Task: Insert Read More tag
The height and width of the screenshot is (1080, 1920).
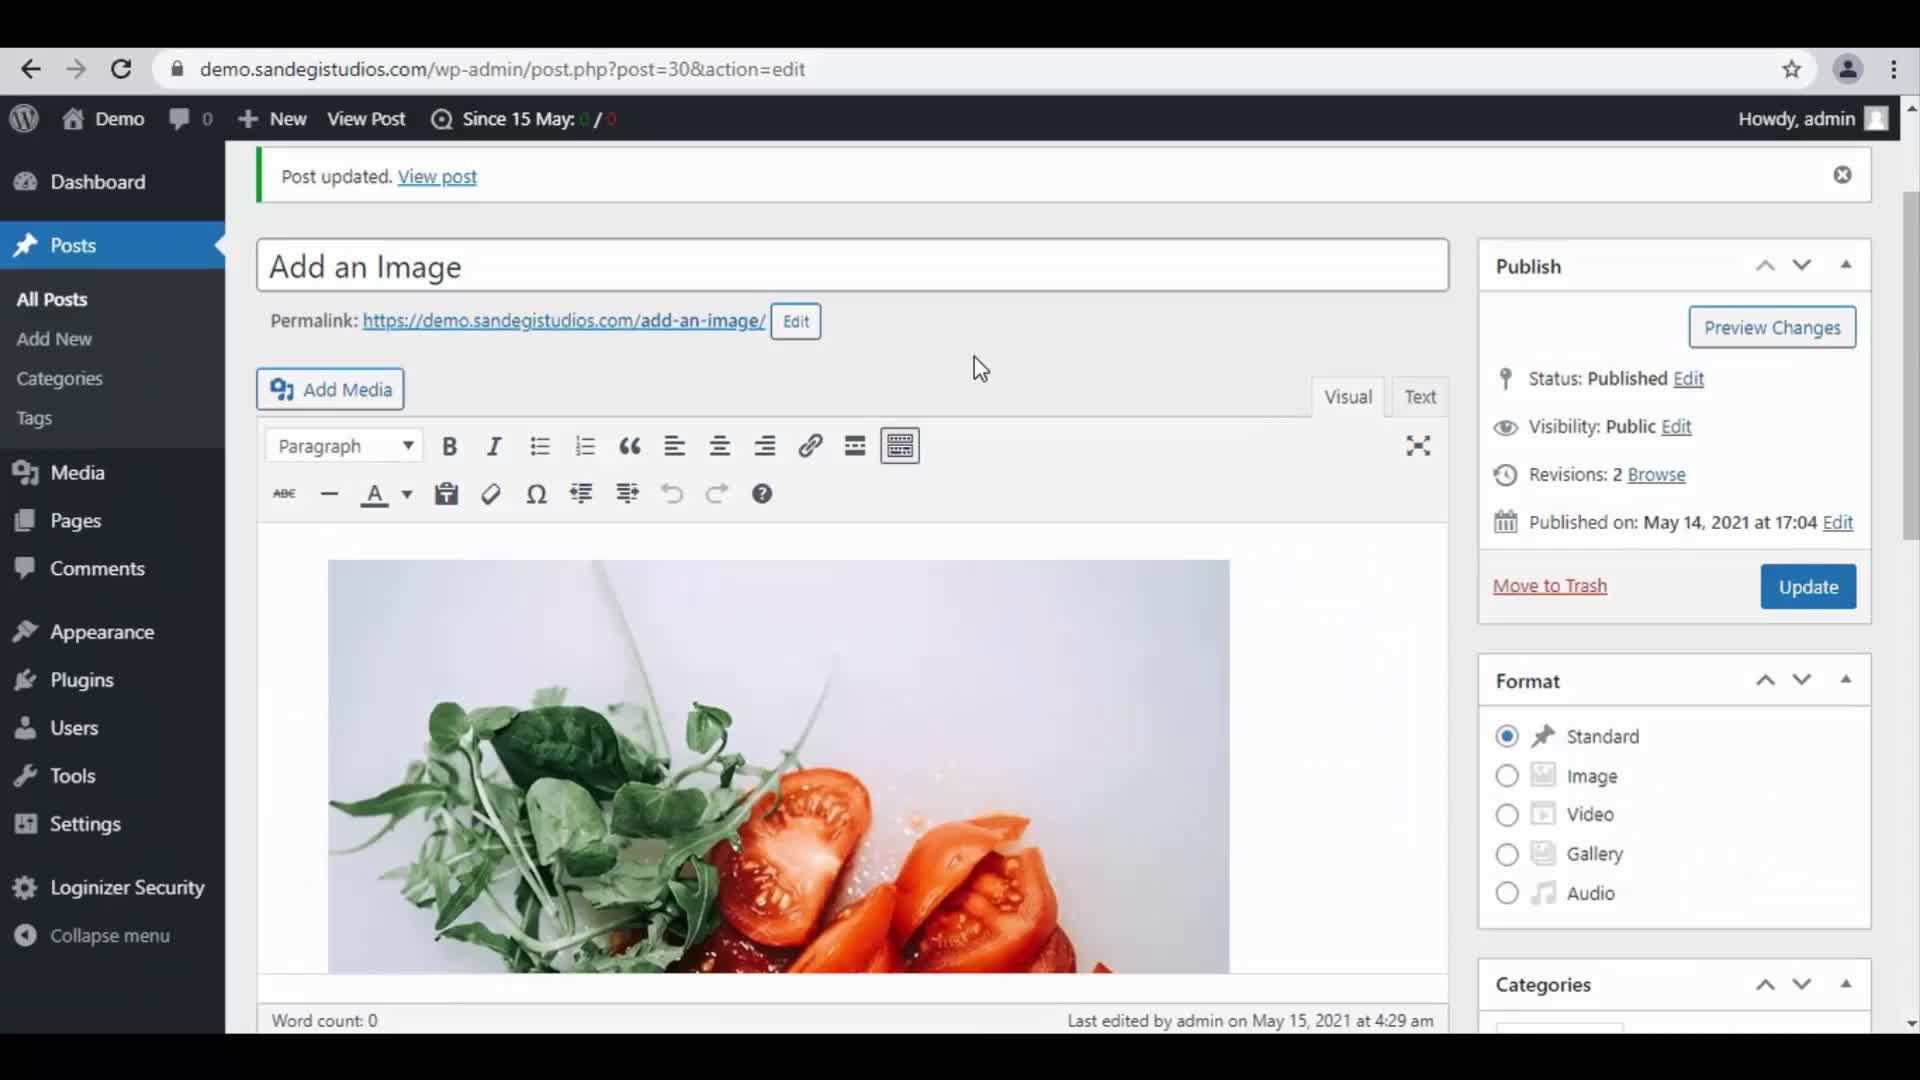Action: pos(855,446)
